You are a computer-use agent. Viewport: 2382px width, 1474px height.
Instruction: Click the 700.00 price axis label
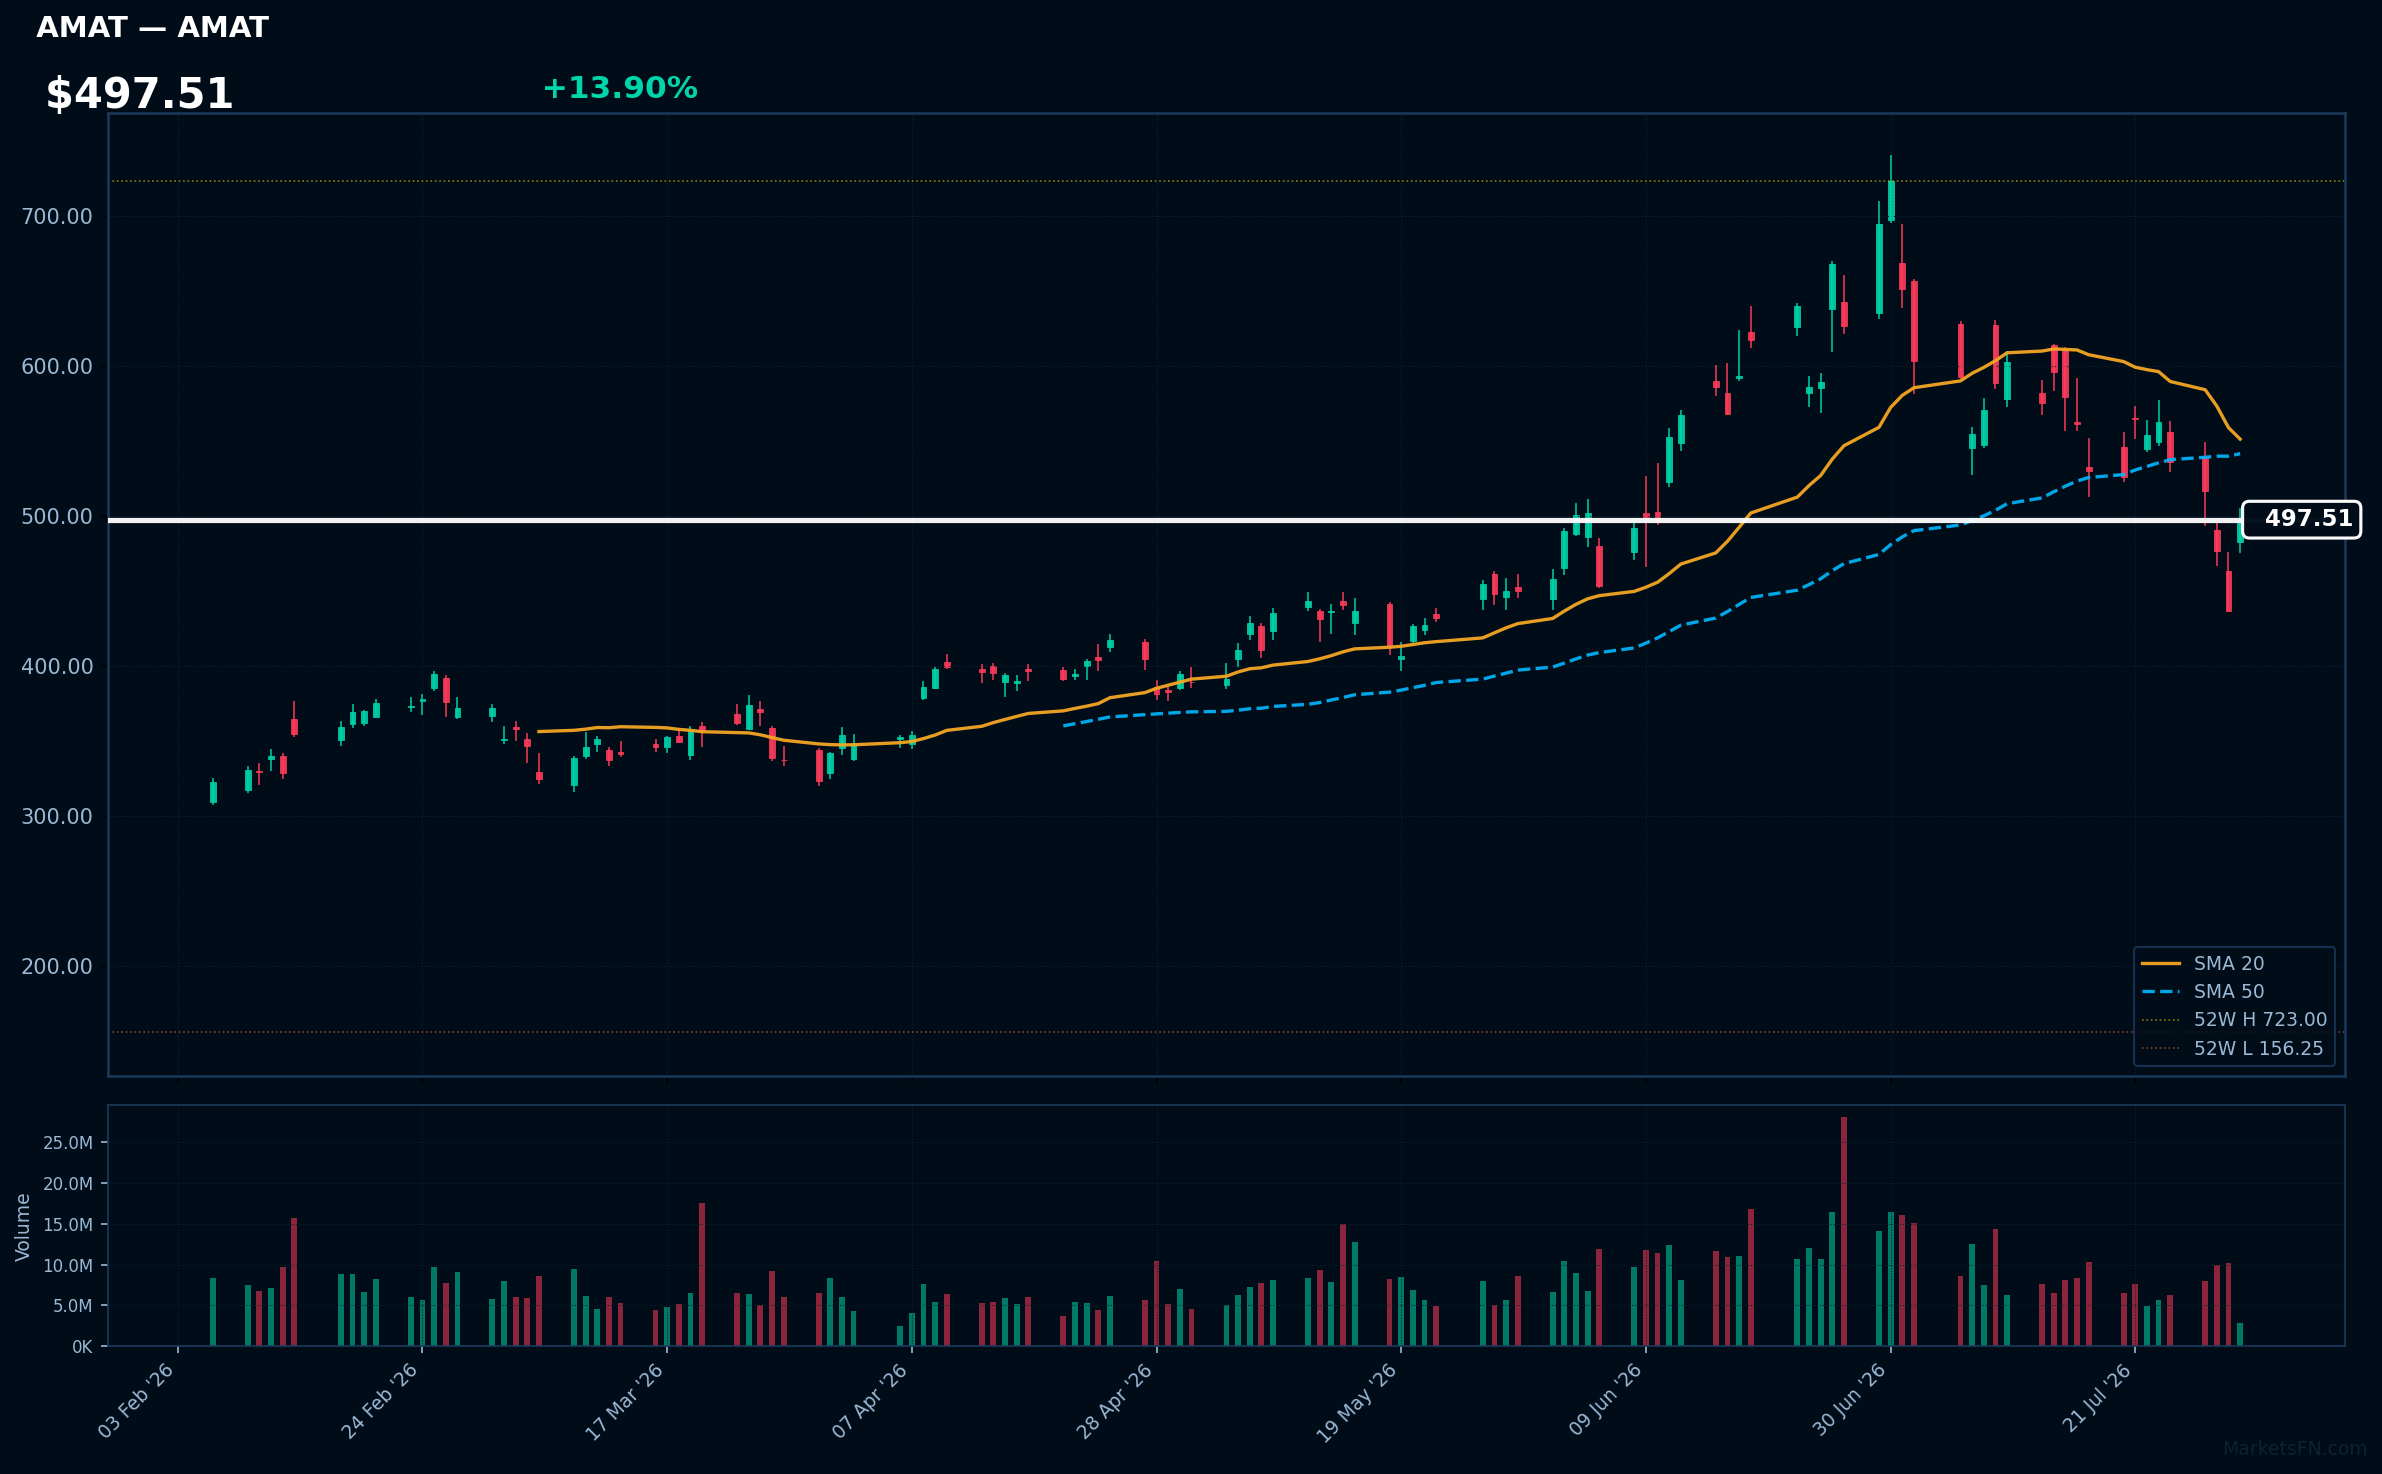point(57,216)
